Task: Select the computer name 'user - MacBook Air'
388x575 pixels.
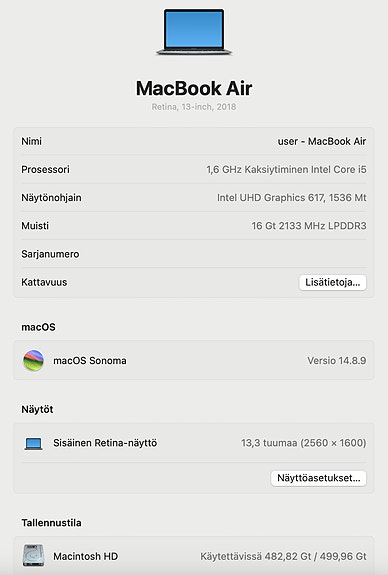Action: point(322,141)
